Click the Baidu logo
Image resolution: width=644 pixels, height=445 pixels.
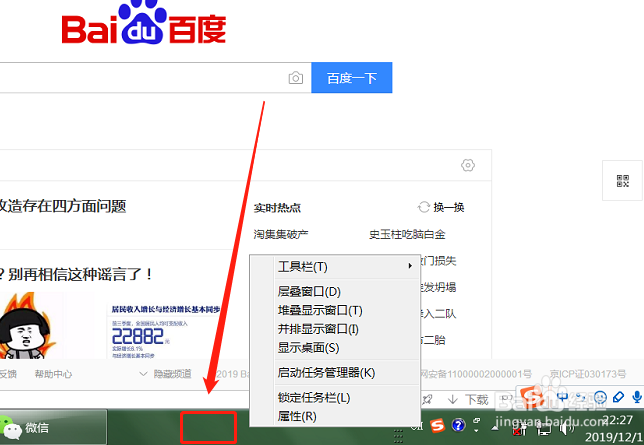click(x=143, y=23)
